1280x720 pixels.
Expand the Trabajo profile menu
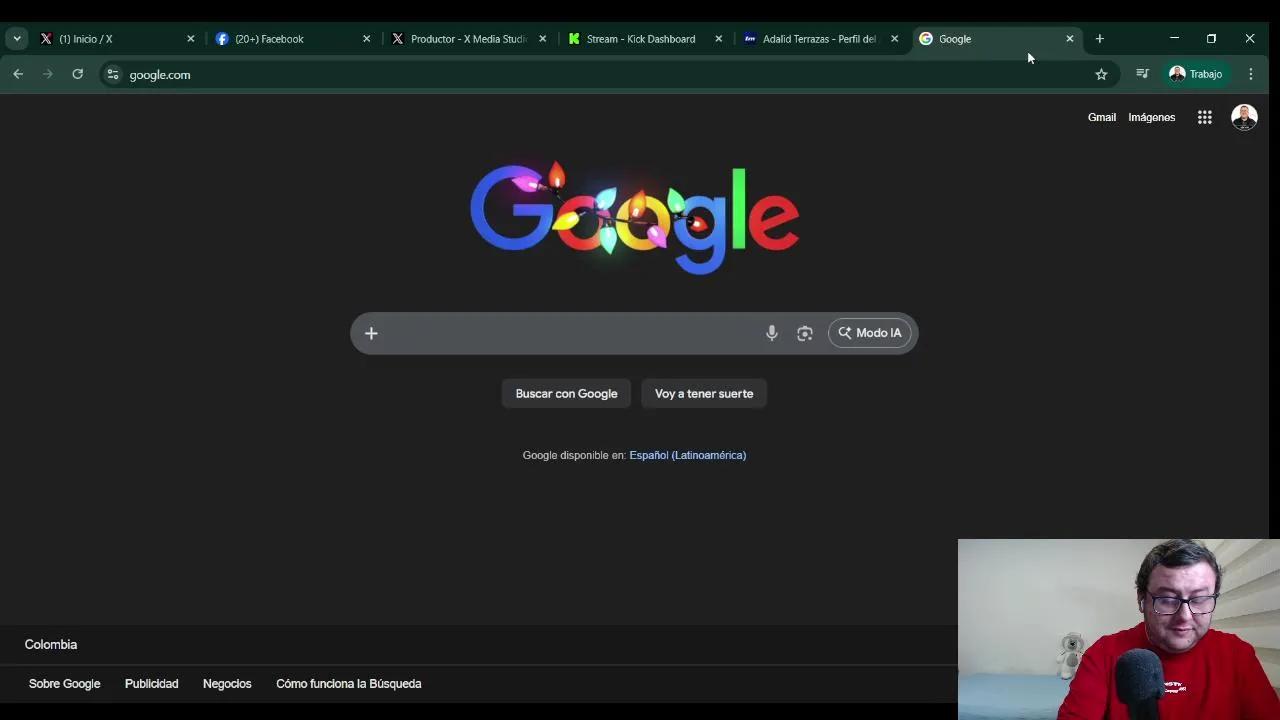click(1196, 74)
